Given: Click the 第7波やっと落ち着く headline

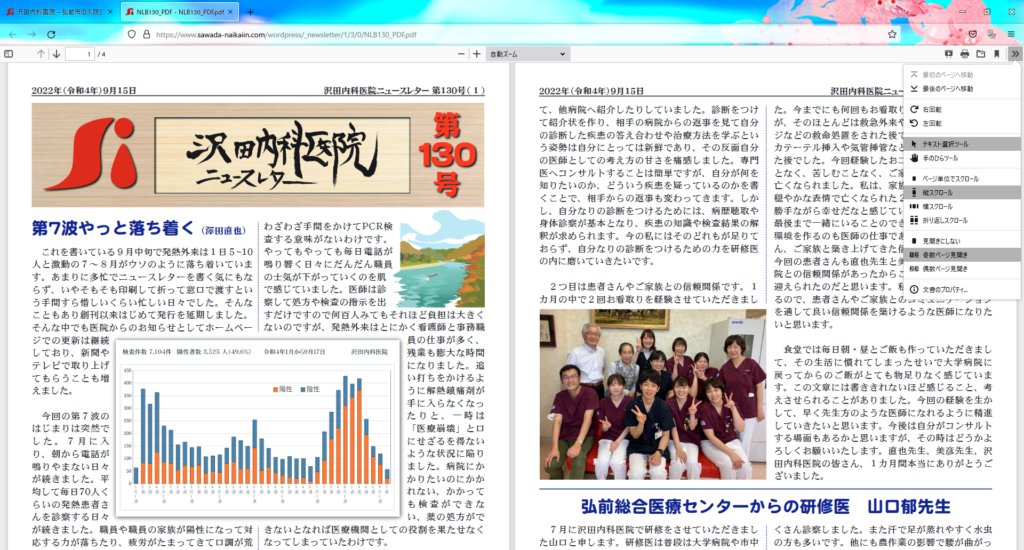Looking at the screenshot, I should 113,228.
